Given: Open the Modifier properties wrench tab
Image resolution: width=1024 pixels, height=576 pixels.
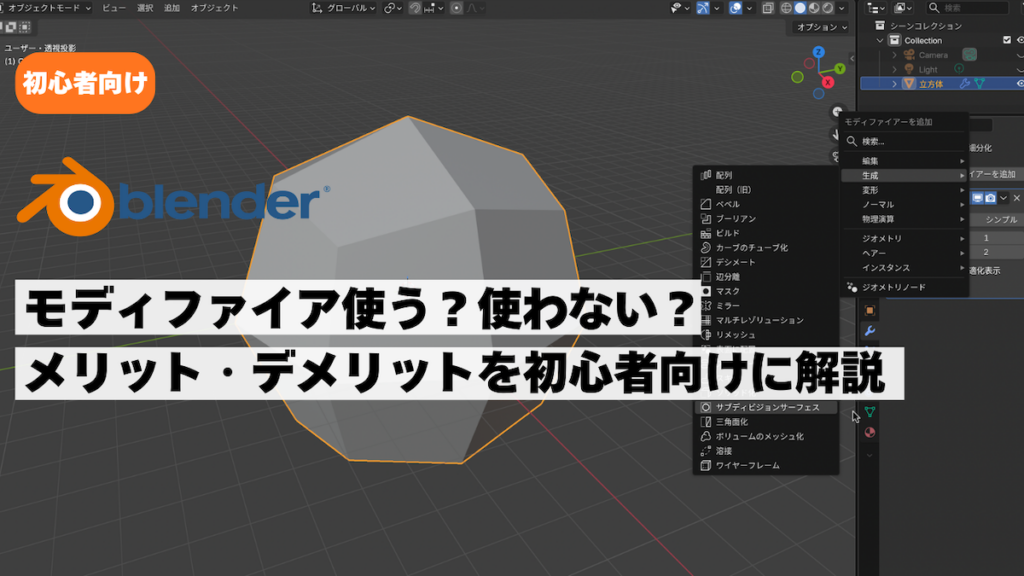Looking at the screenshot, I should click(x=869, y=331).
